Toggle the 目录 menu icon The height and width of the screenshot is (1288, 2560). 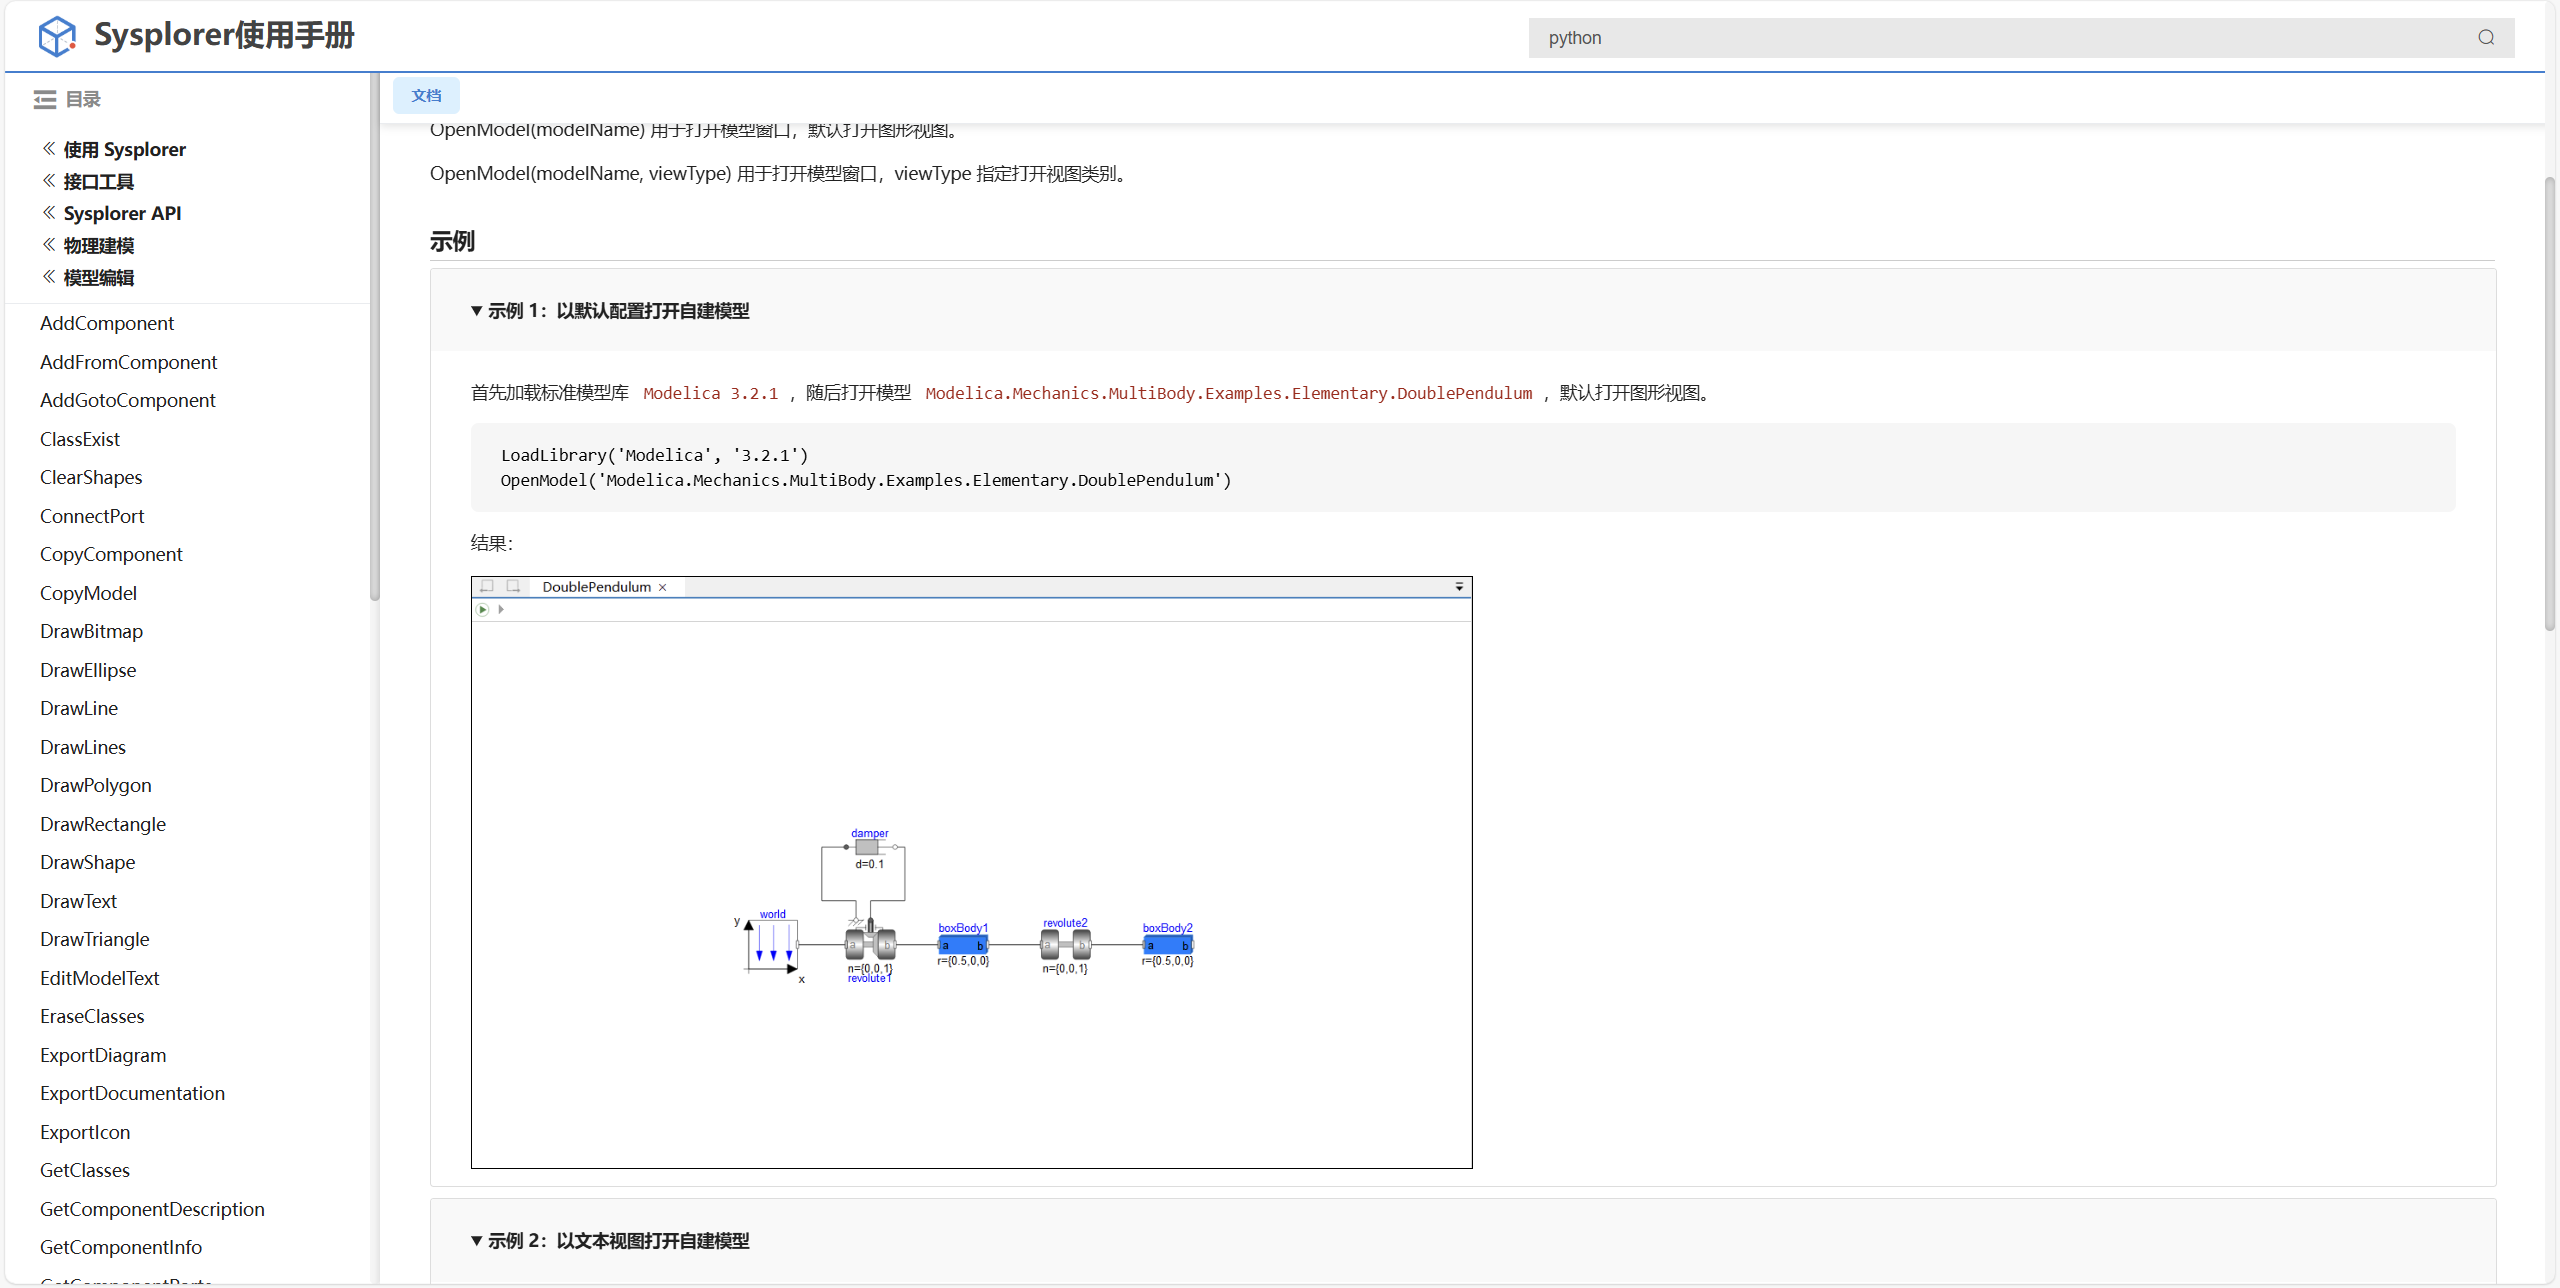pyautogui.click(x=45, y=100)
